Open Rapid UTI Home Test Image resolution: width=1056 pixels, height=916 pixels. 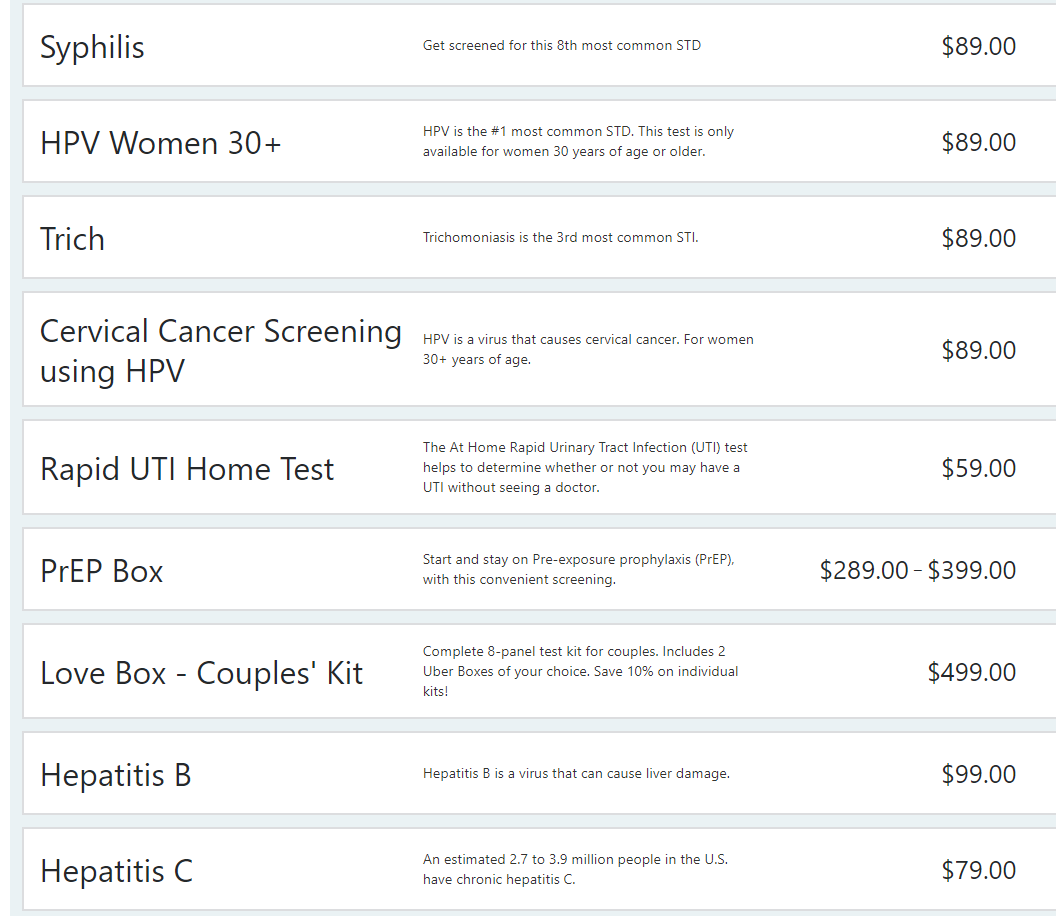click(187, 469)
